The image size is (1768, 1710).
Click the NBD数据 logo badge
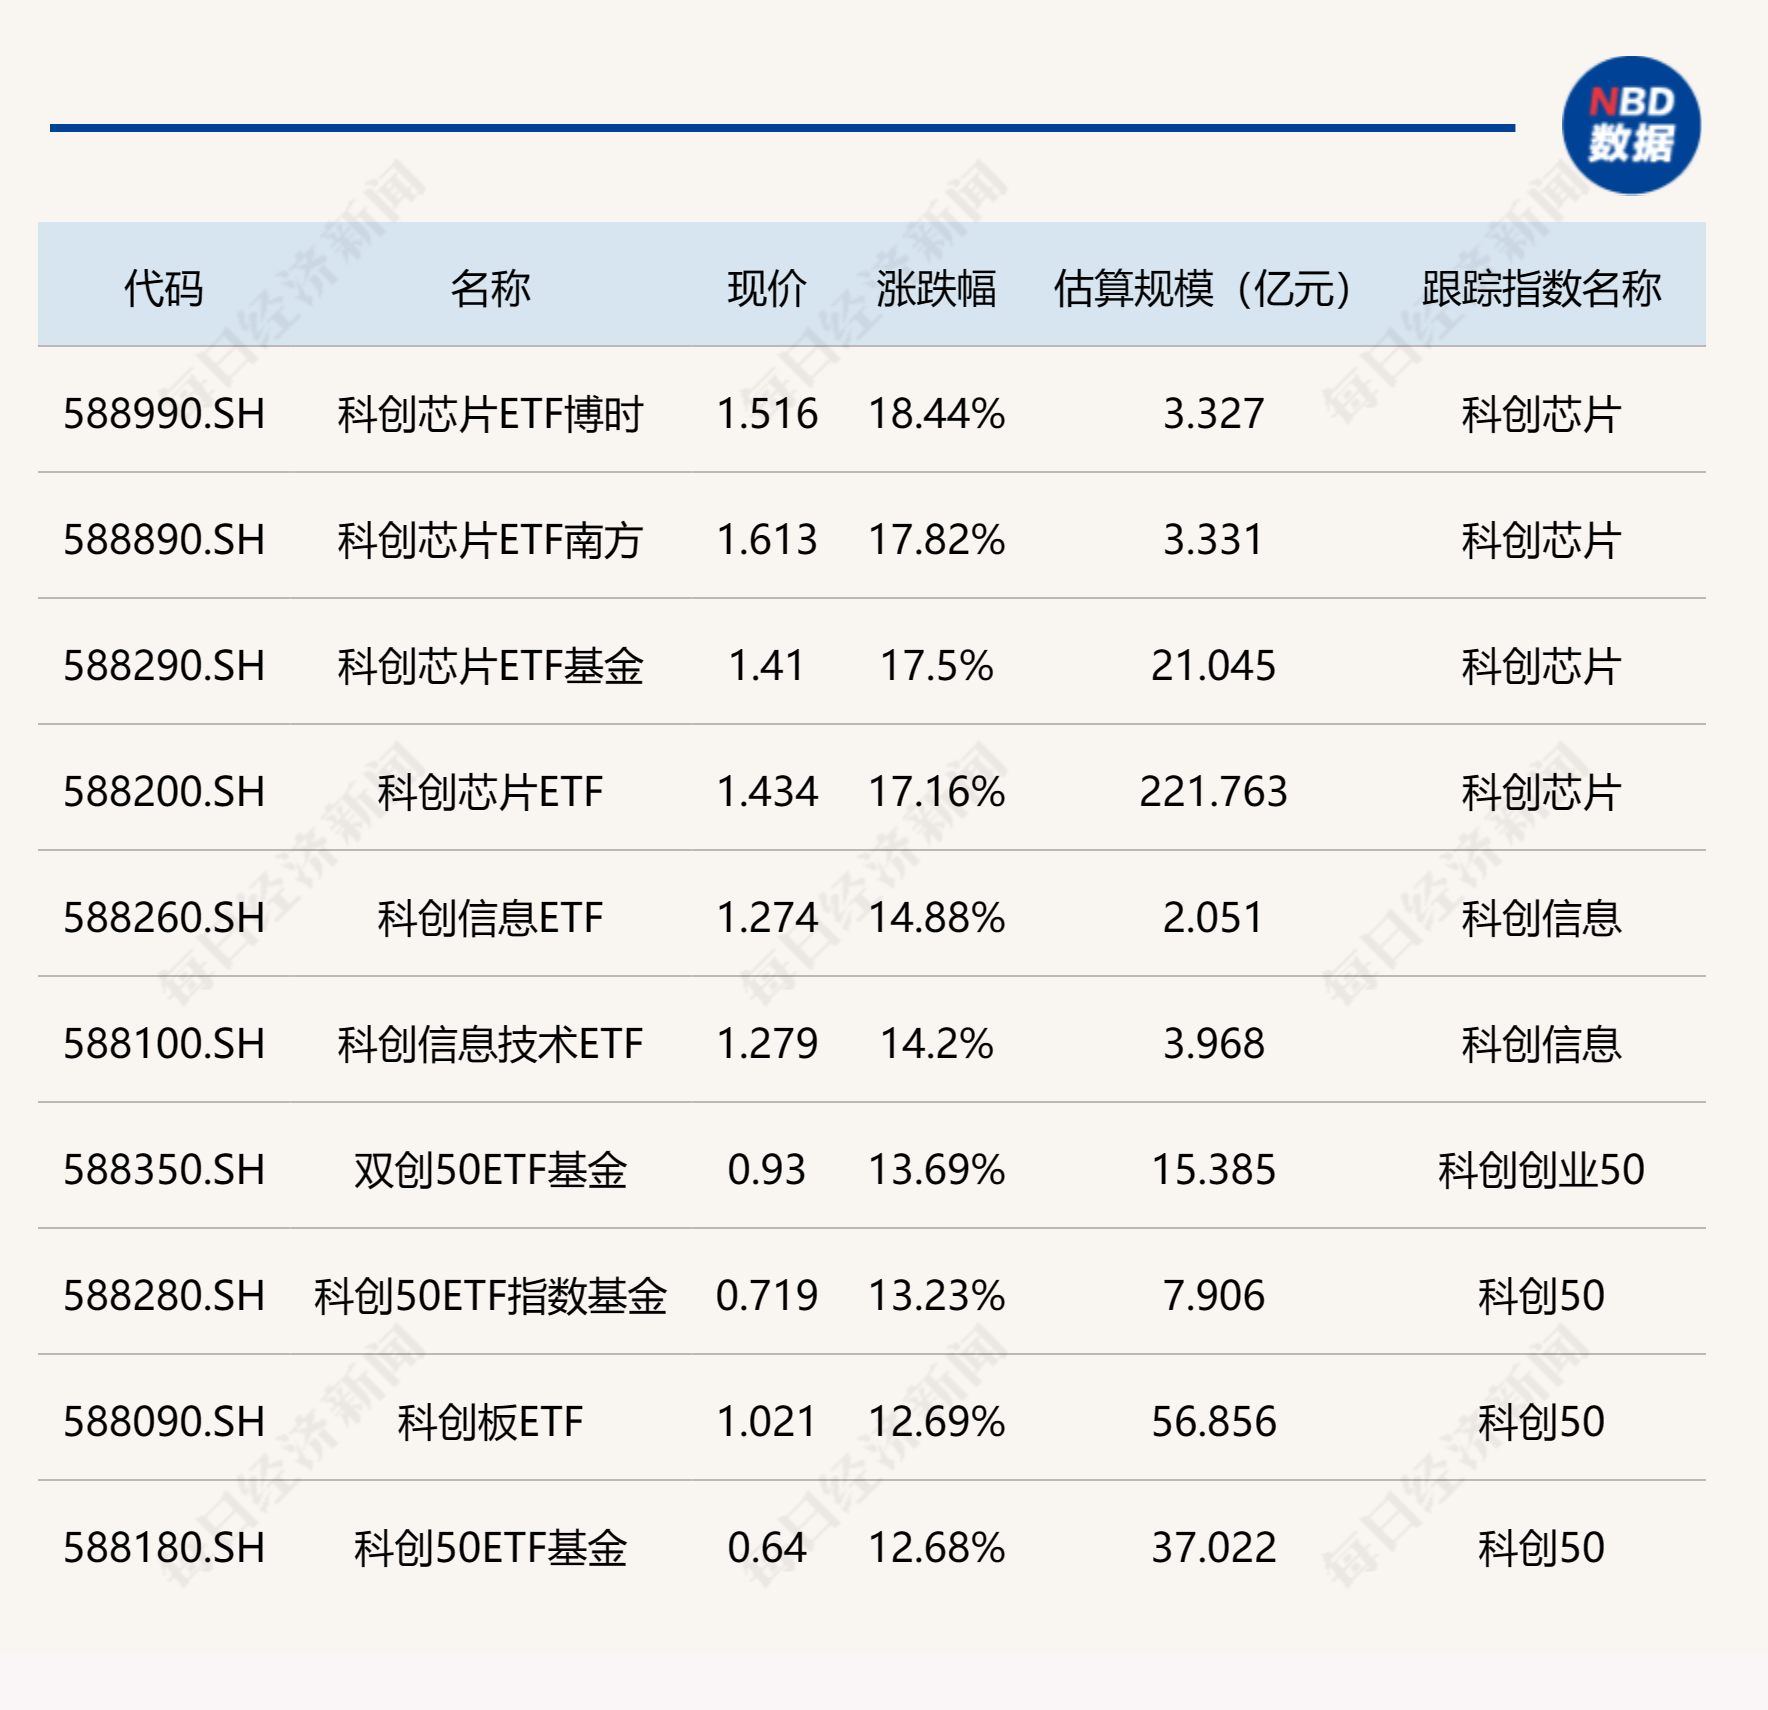[1631, 125]
